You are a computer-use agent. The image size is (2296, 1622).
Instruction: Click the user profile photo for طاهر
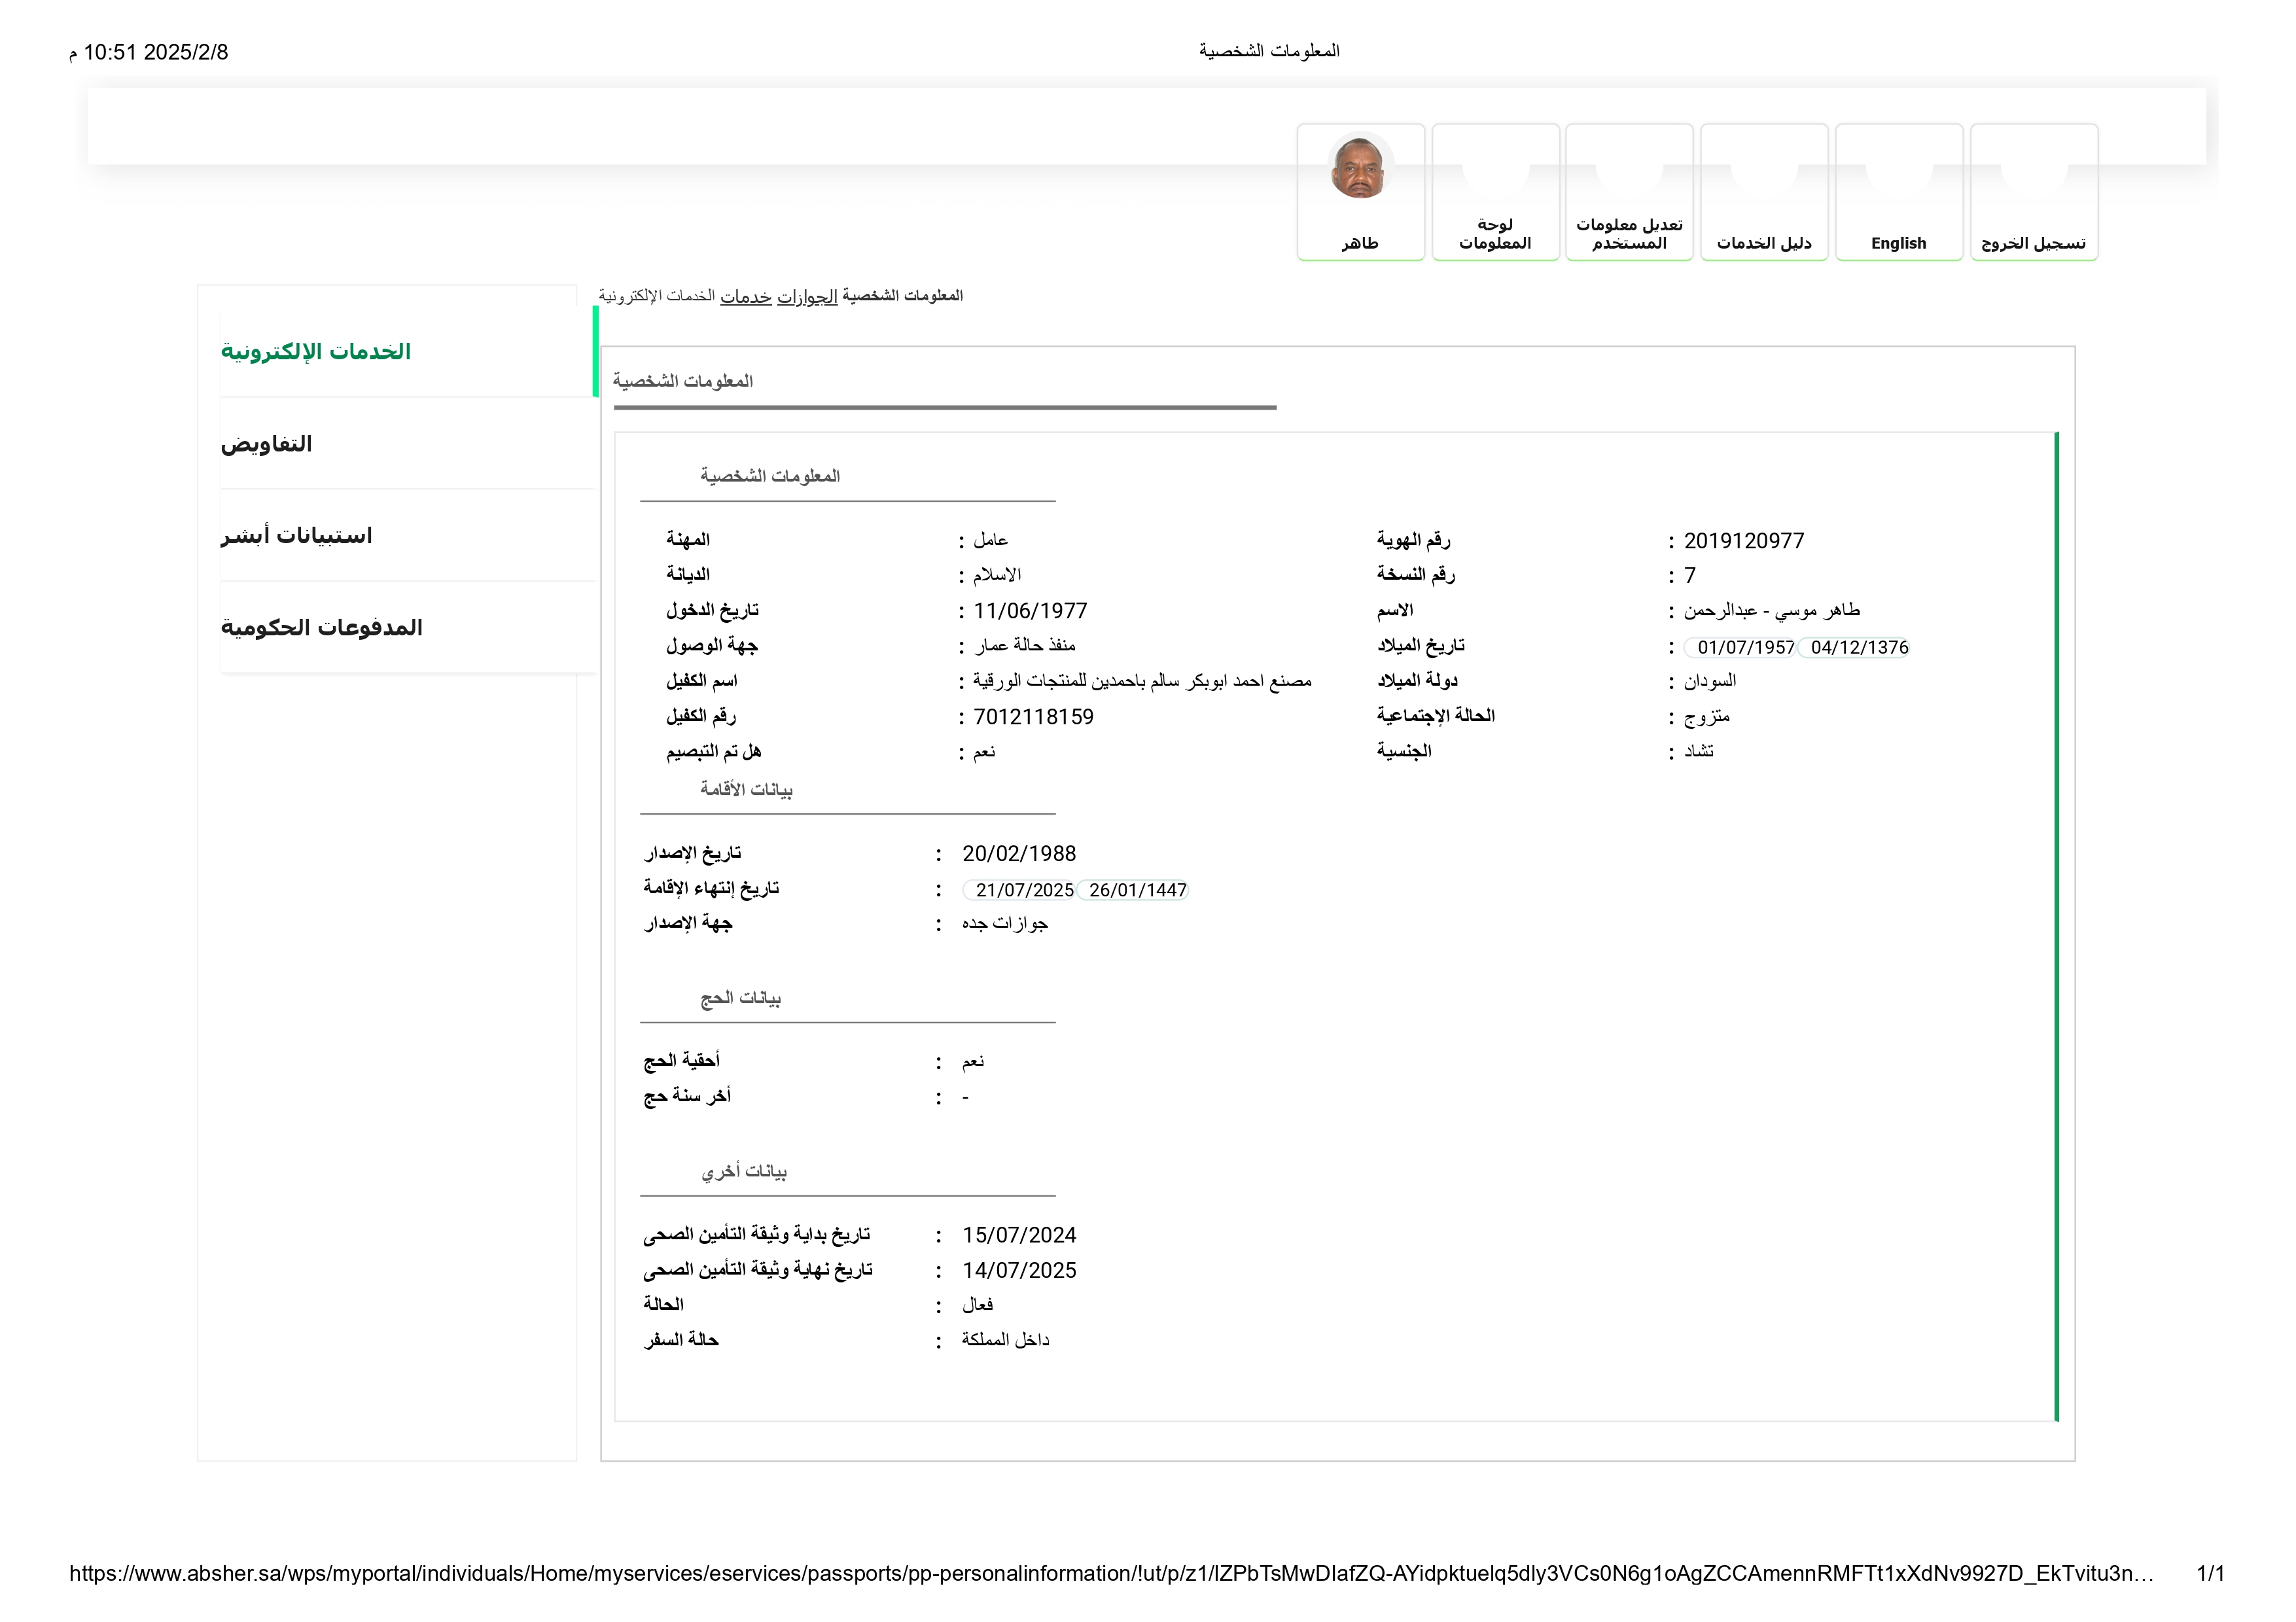click(x=1359, y=167)
